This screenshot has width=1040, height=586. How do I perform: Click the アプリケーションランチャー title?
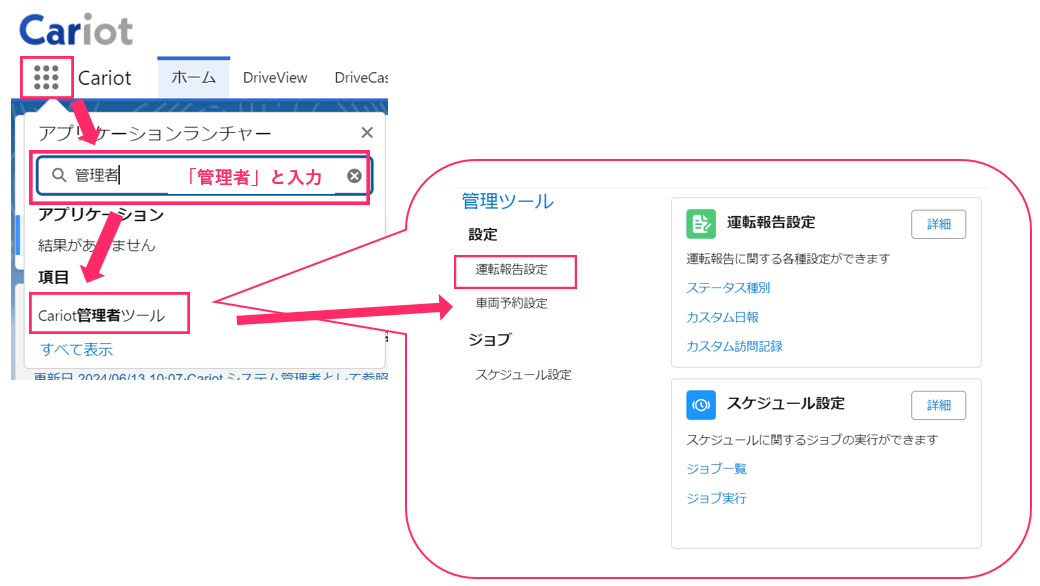tap(155, 133)
